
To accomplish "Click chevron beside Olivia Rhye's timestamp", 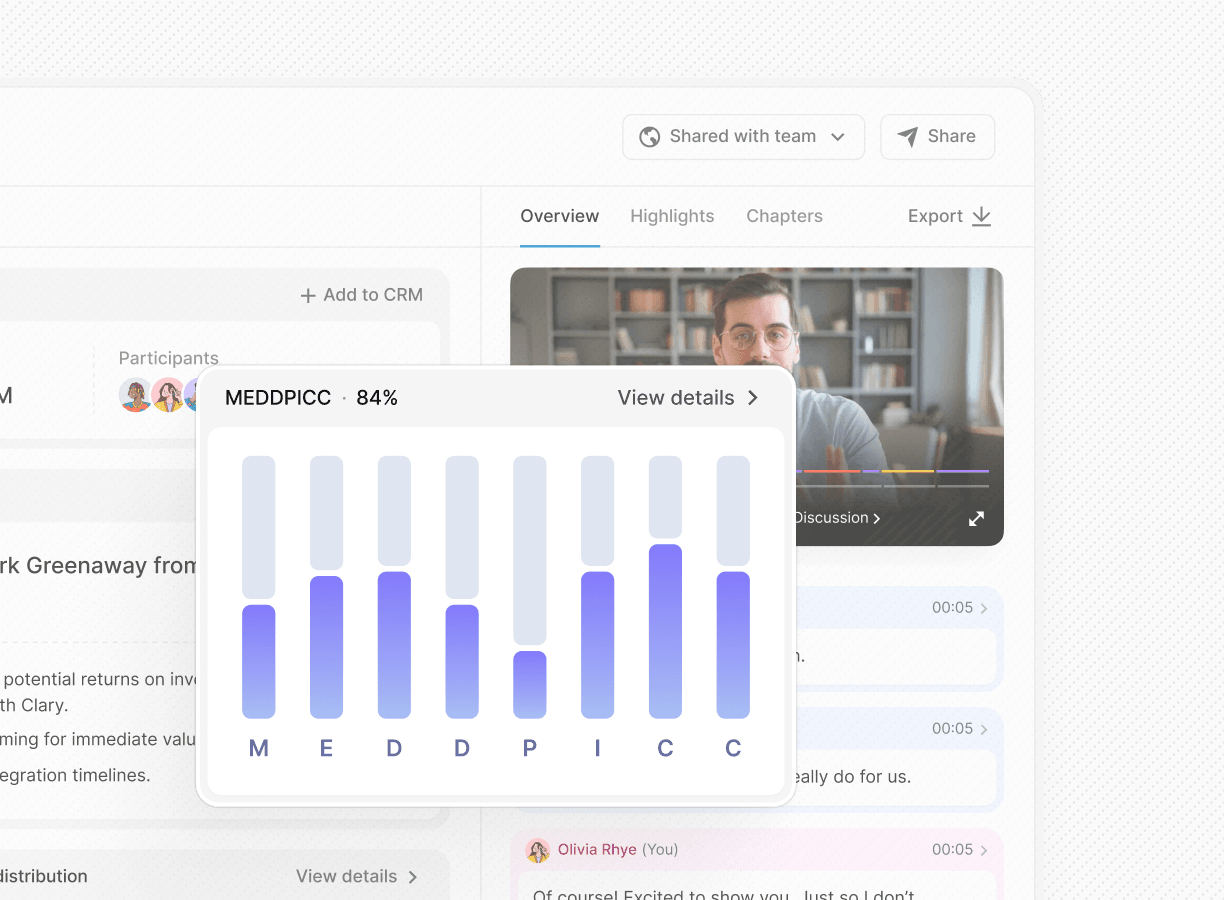I will [x=984, y=850].
